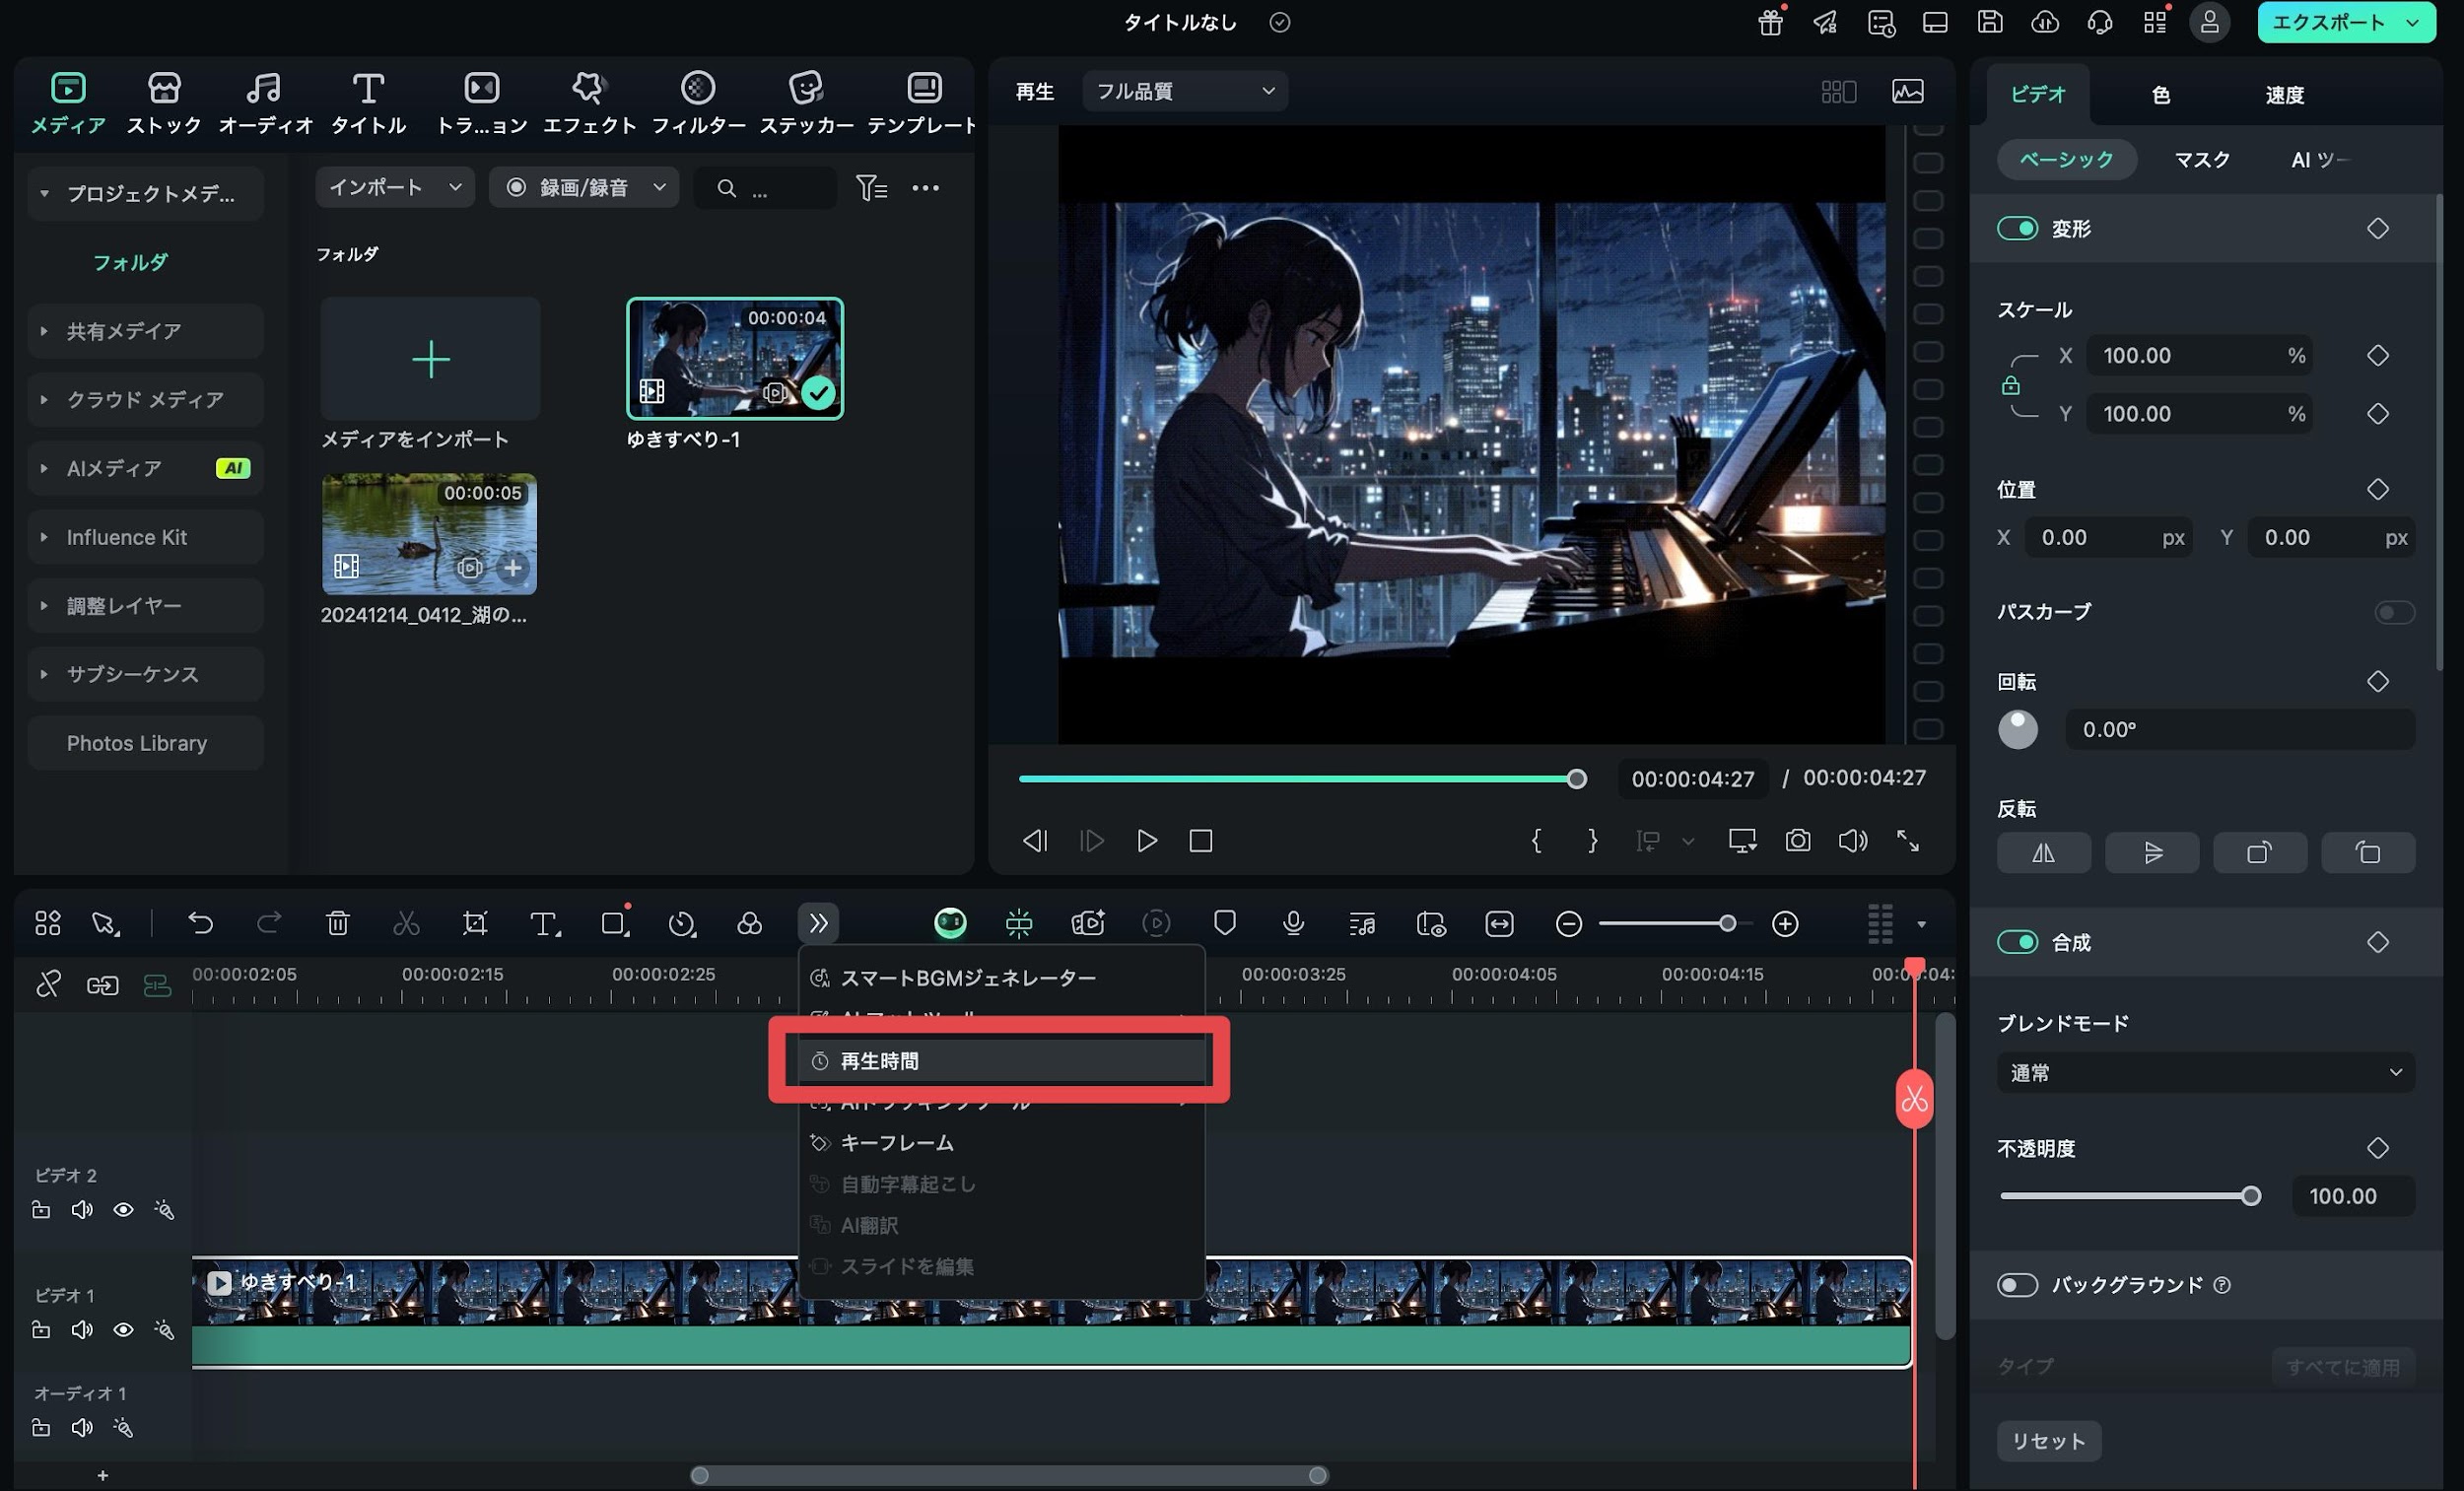Open the playback quality (フル品質) dropdown
Image resolution: width=2464 pixels, height=1491 pixels.
(1185, 91)
